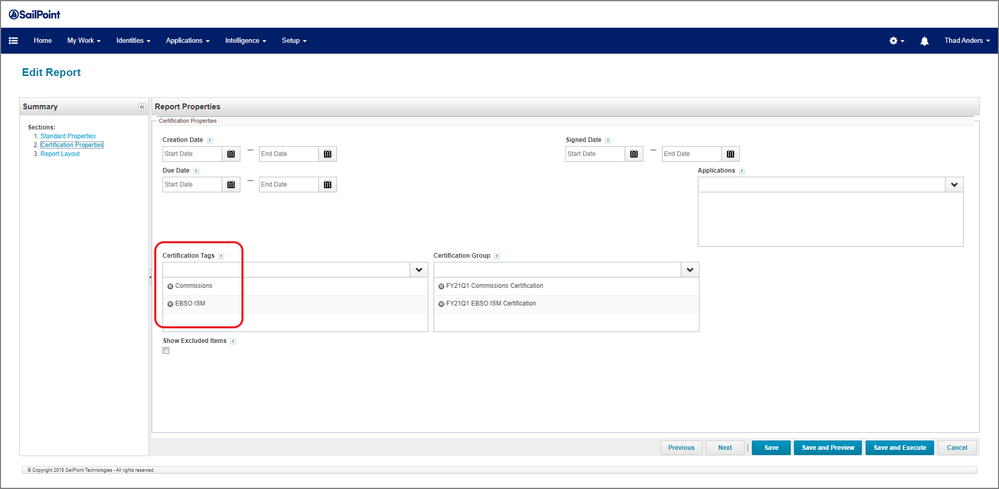Open the Signed Date end calendar picker

(730, 154)
